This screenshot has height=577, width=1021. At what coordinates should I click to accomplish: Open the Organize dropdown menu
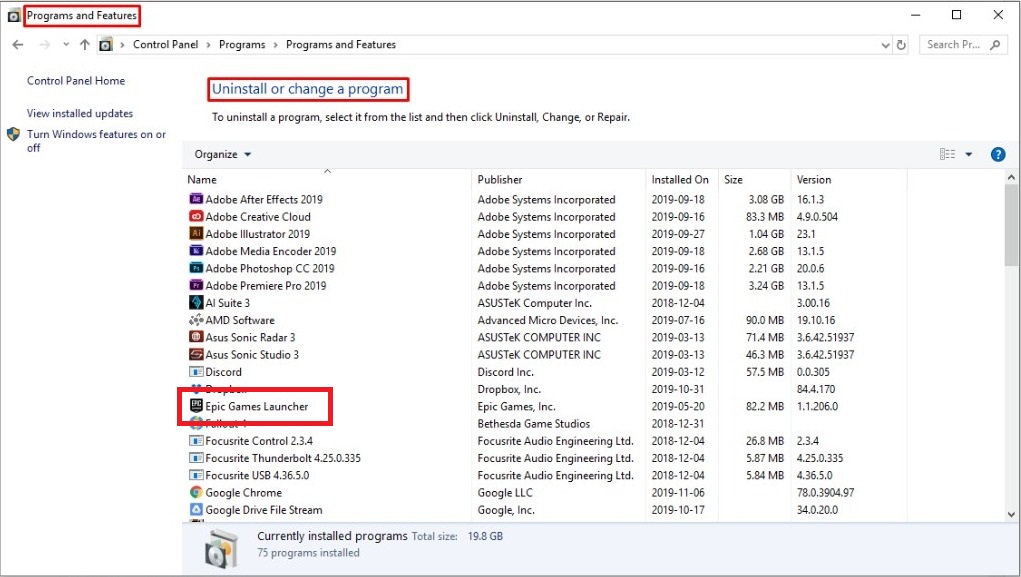[x=223, y=154]
